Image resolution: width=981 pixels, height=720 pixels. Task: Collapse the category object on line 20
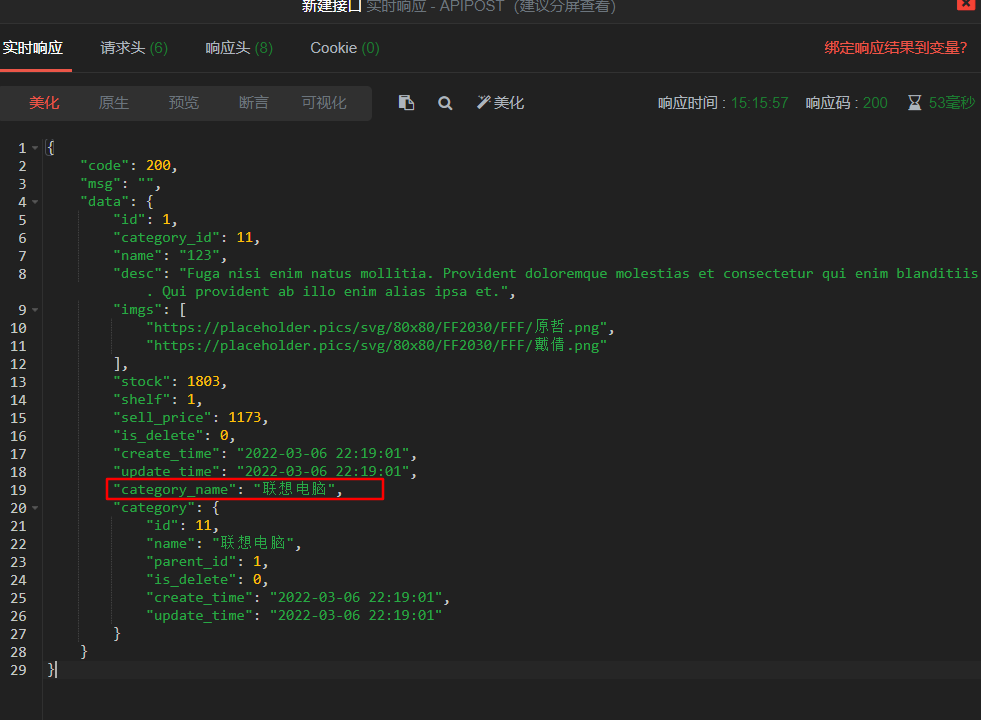click(33, 507)
